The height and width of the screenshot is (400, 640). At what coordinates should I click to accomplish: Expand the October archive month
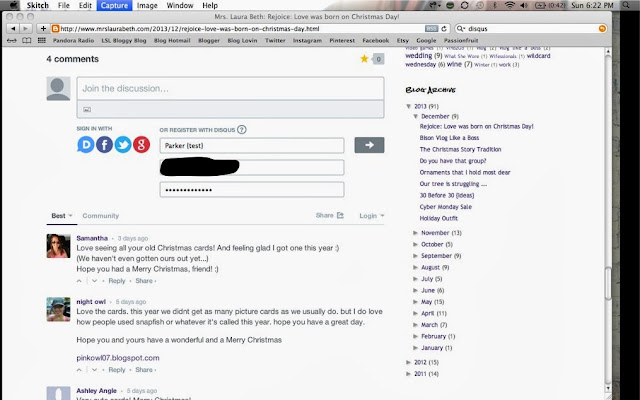pyautogui.click(x=416, y=244)
